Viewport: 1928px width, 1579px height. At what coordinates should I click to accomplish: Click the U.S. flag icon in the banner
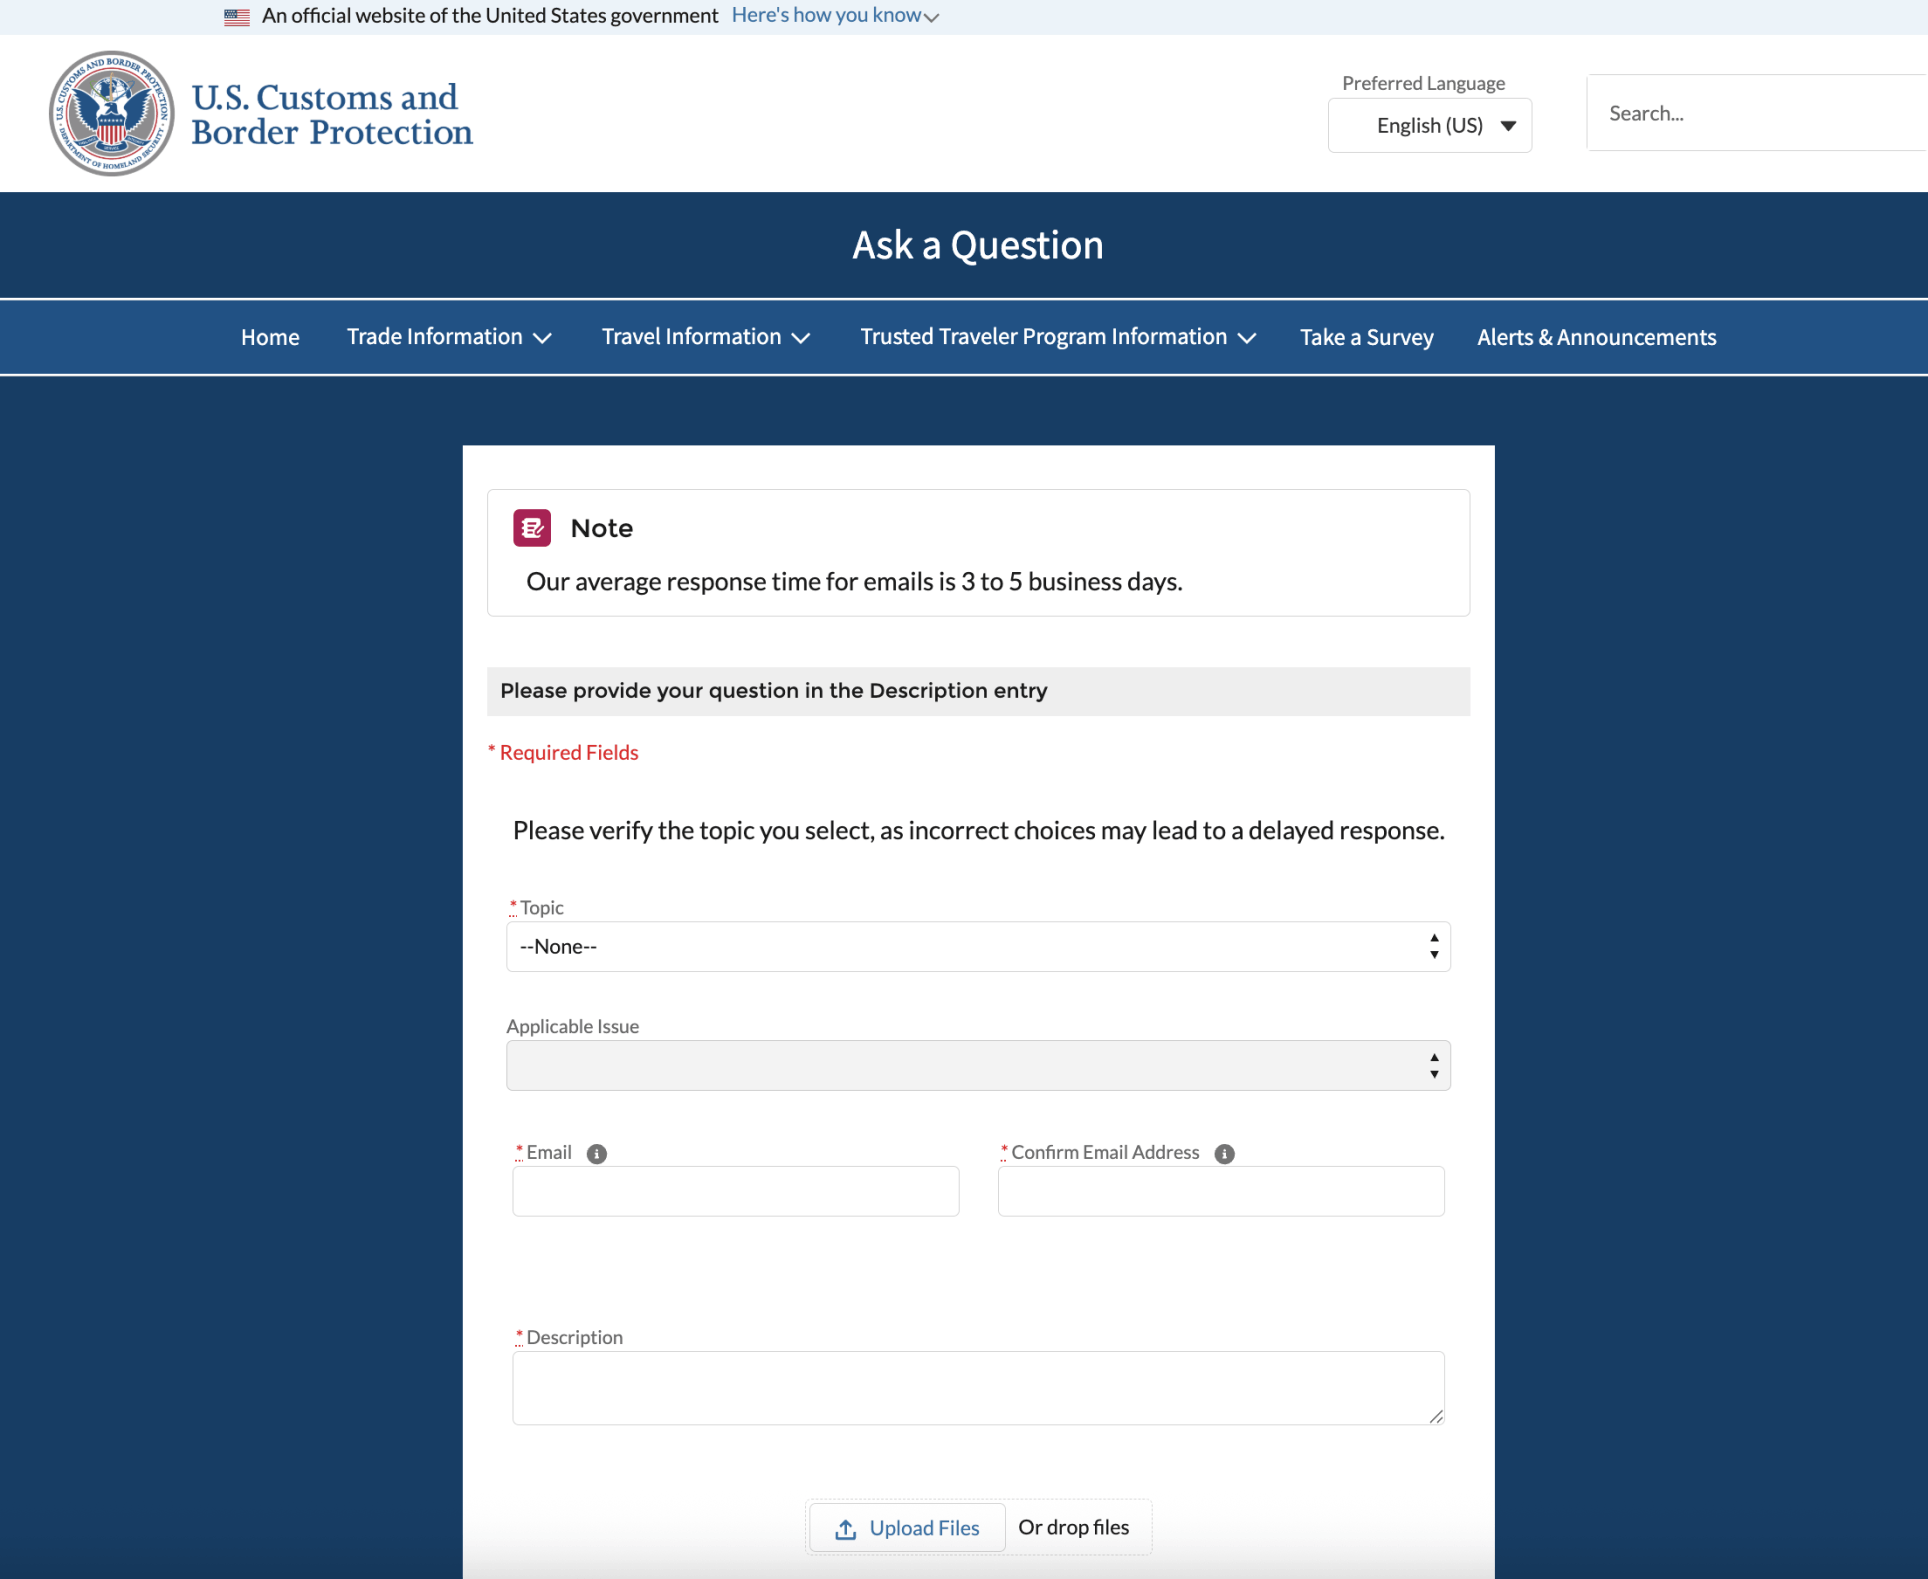coord(236,16)
